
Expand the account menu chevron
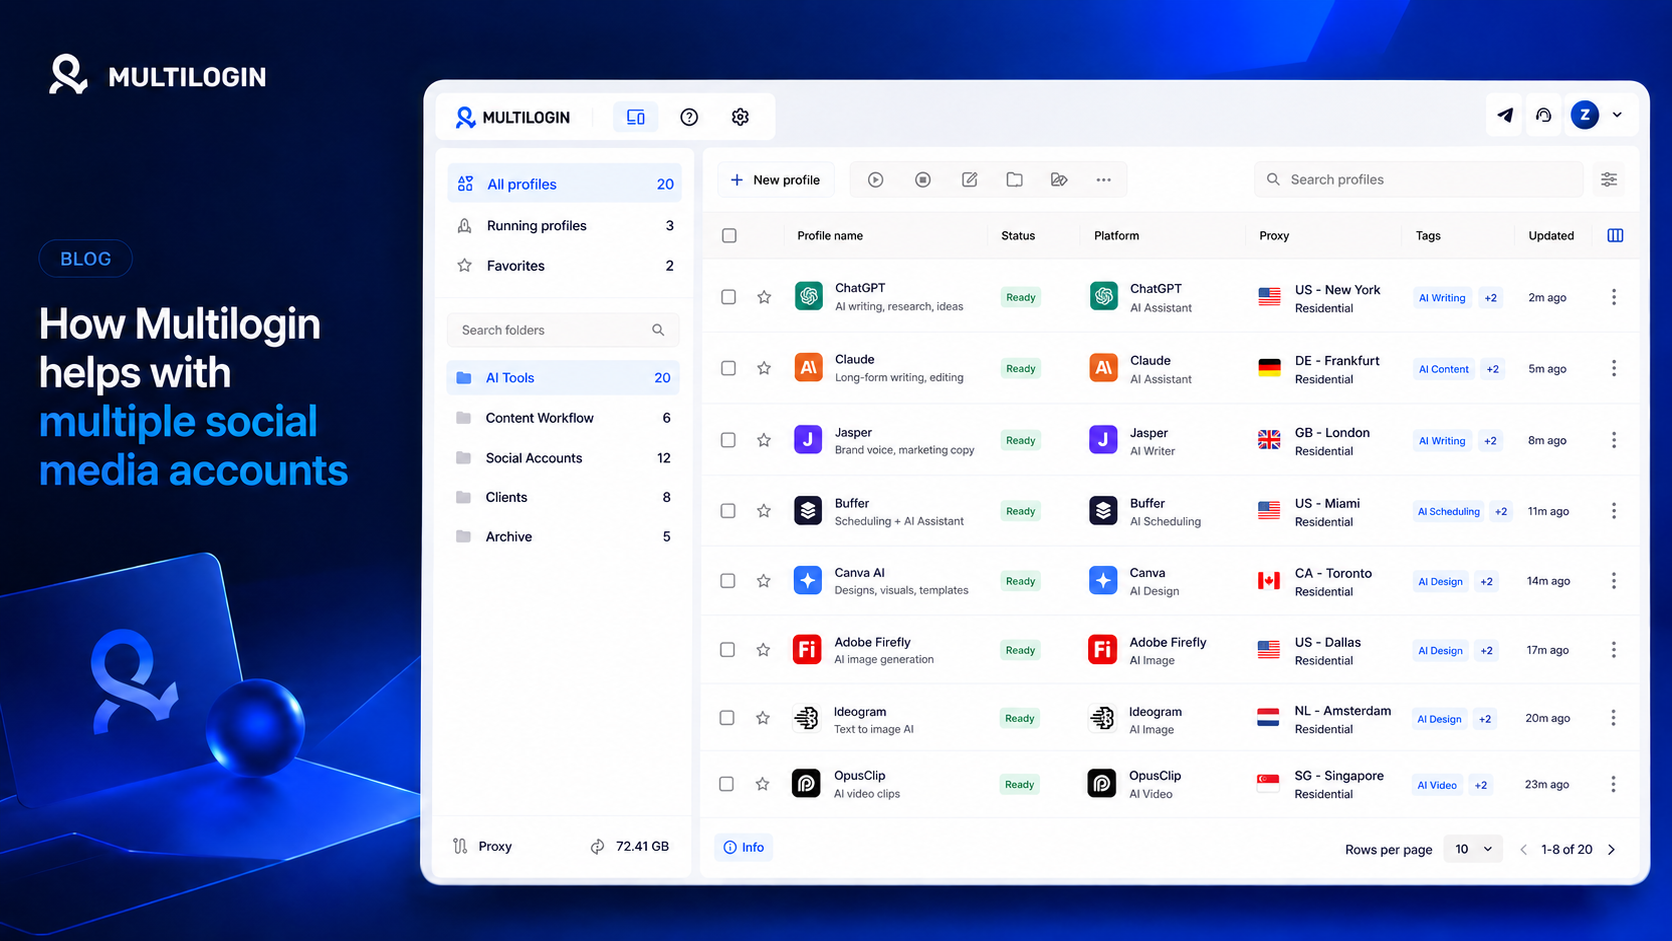[1617, 115]
